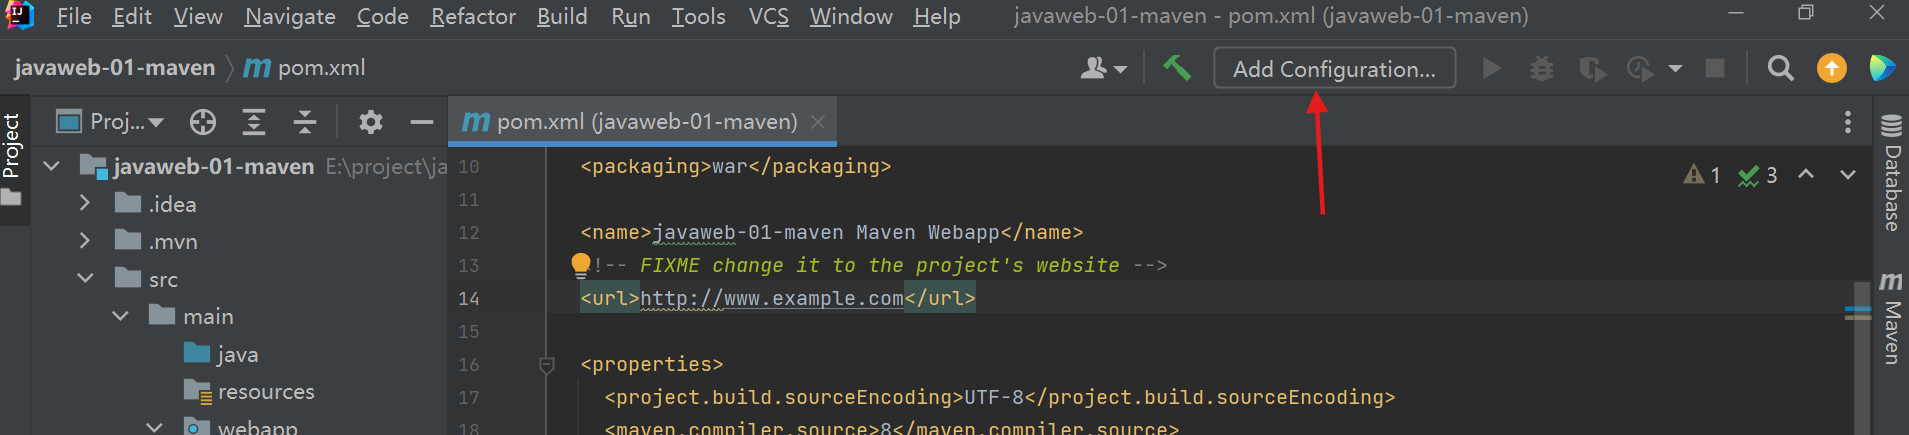
Task: Open editor tab three-dots menu
Action: [x=1848, y=122]
